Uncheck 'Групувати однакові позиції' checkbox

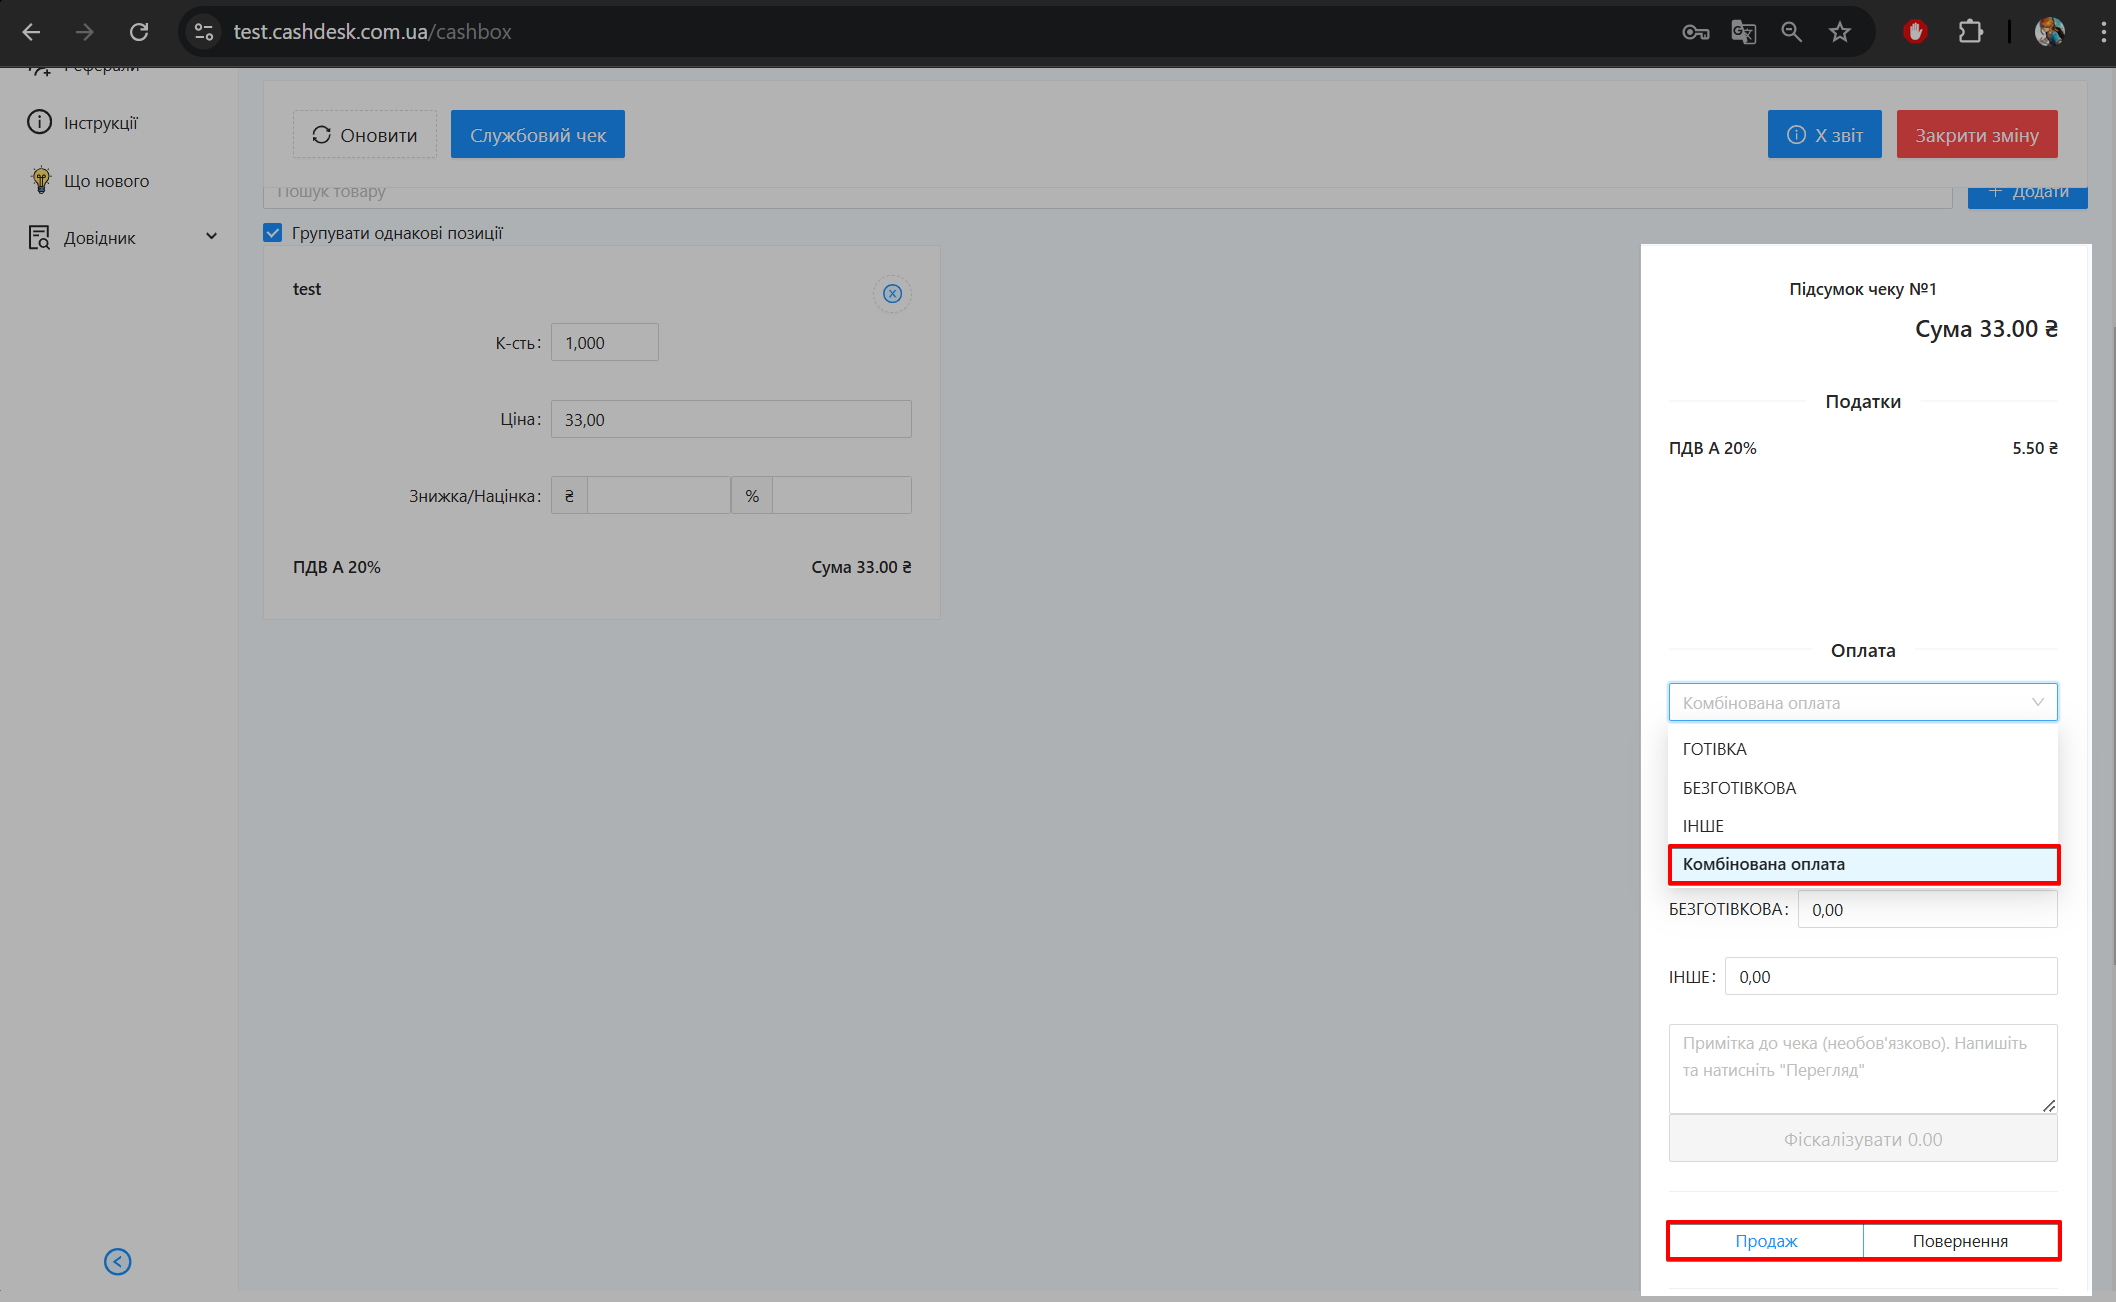[273, 233]
